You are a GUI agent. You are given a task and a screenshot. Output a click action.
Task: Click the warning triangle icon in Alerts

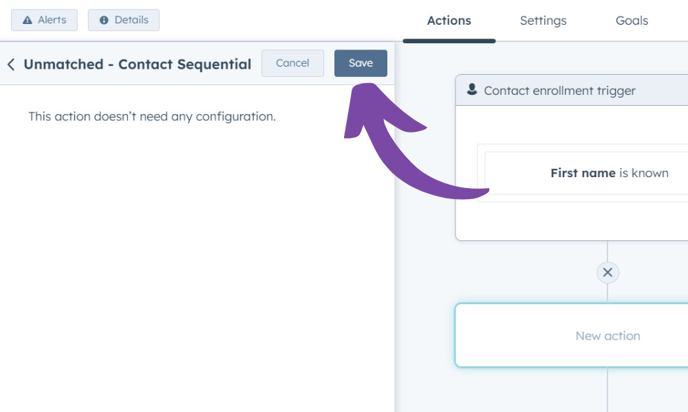pyautogui.click(x=27, y=20)
